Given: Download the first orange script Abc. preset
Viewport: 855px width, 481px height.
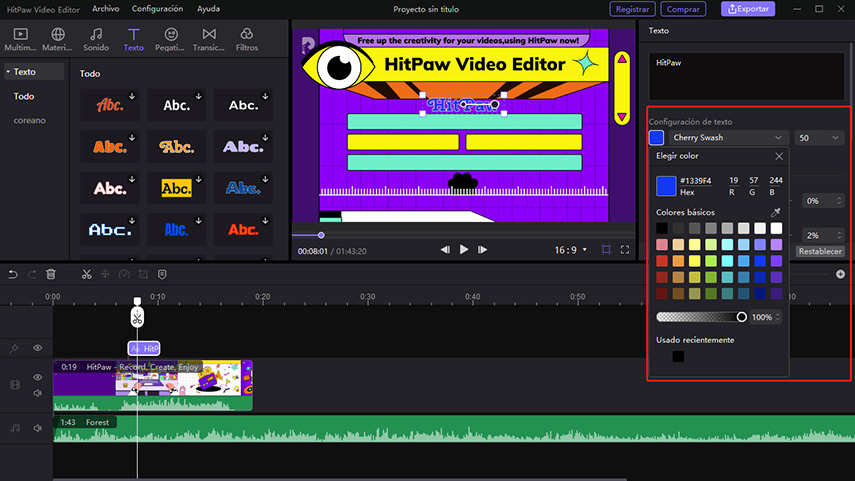Looking at the screenshot, I should pyautogui.click(x=132, y=96).
